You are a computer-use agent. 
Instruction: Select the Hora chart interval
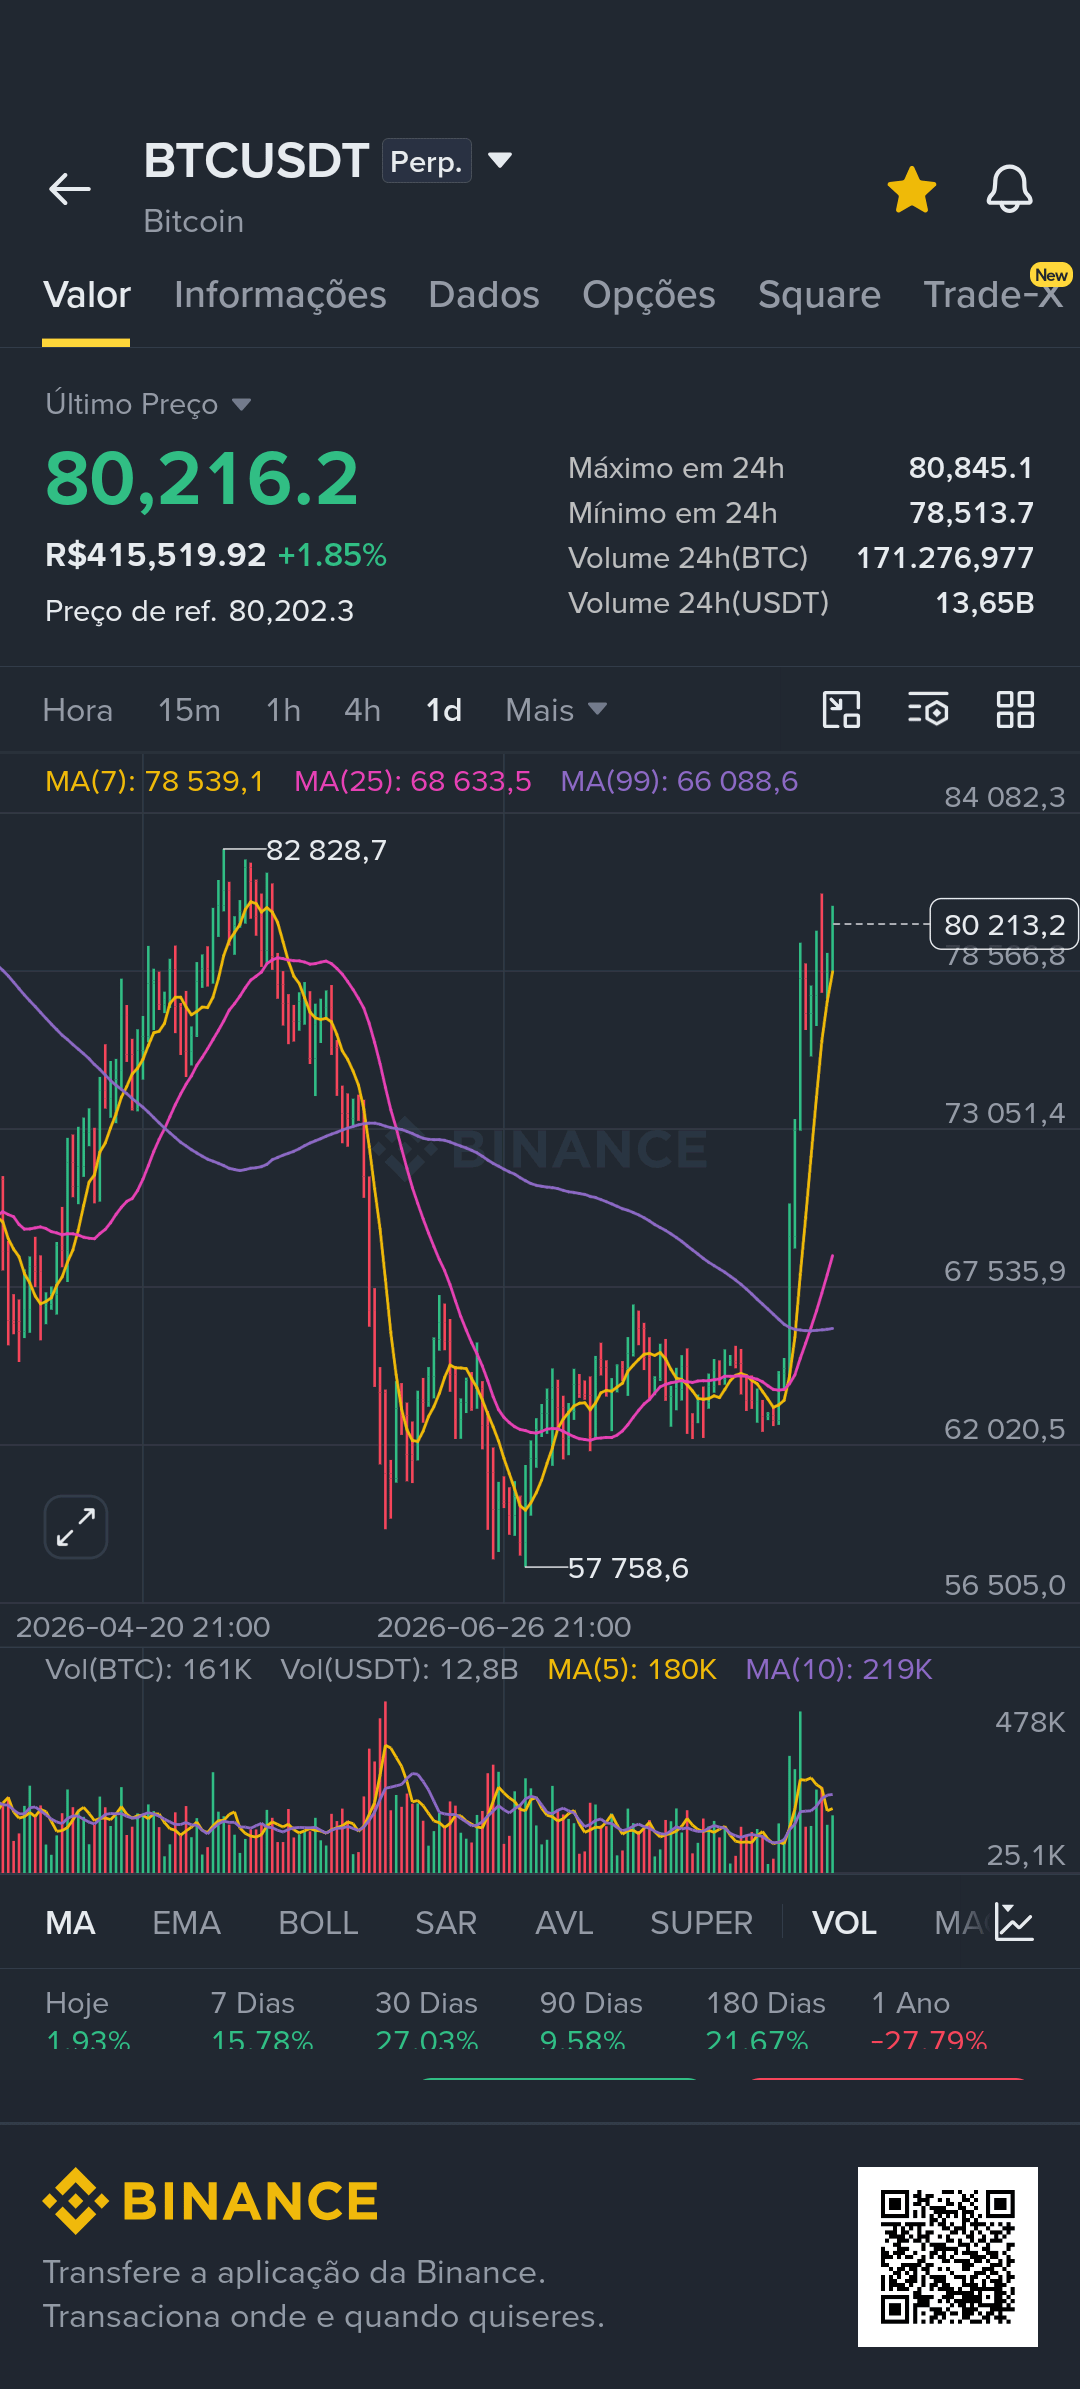click(78, 710)
